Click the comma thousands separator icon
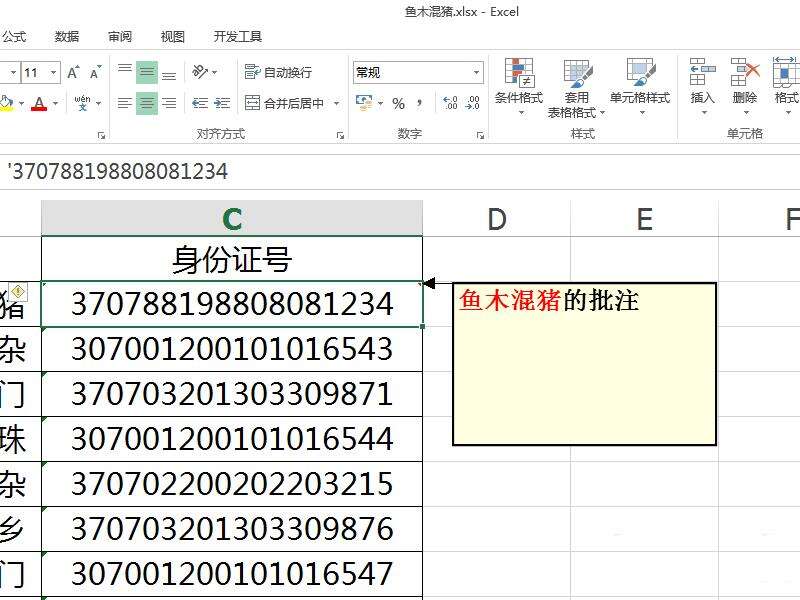The image size is (800, 600). coord(420,102)
